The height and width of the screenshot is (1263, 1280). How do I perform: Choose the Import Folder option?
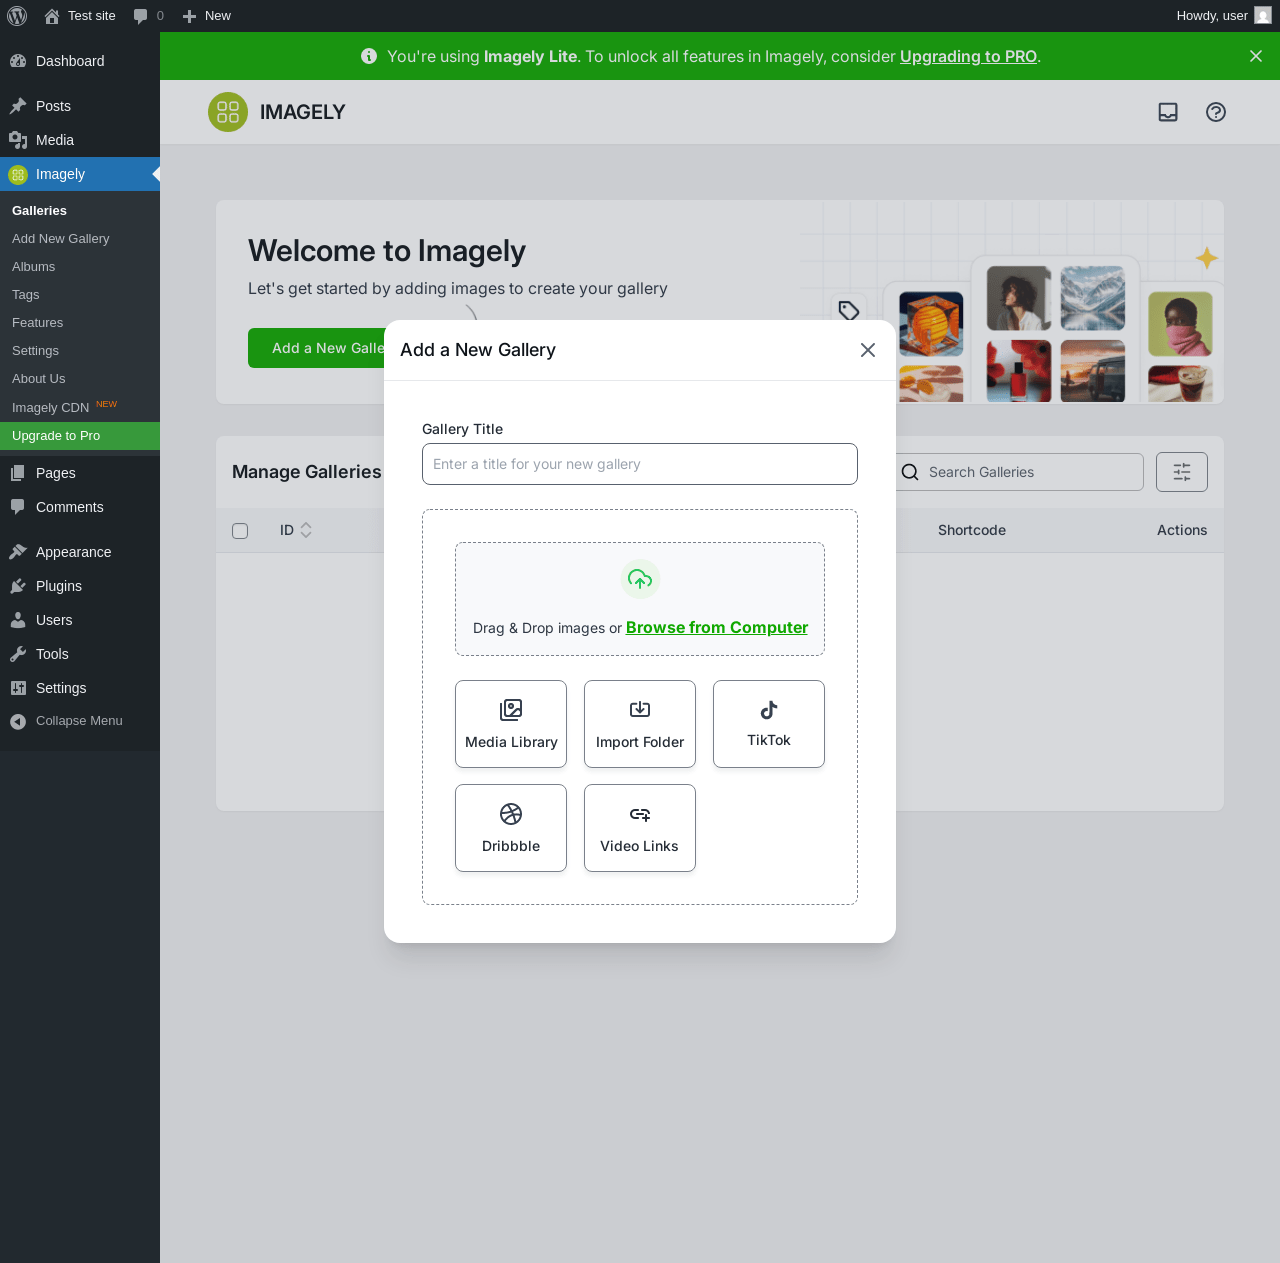[640, 724]
